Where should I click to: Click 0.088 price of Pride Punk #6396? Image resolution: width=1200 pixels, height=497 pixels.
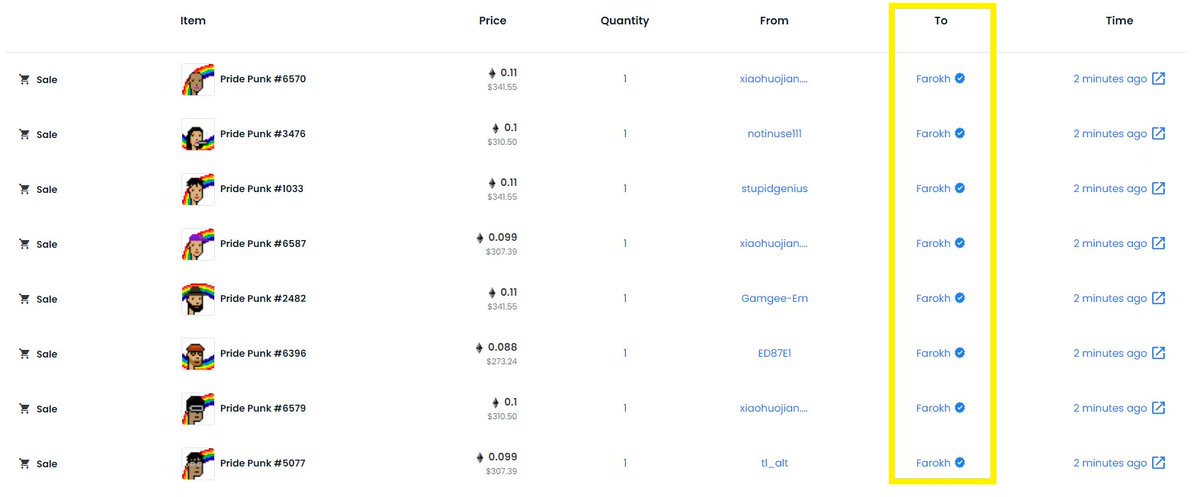pyautogui.click(x=504, y=347)
